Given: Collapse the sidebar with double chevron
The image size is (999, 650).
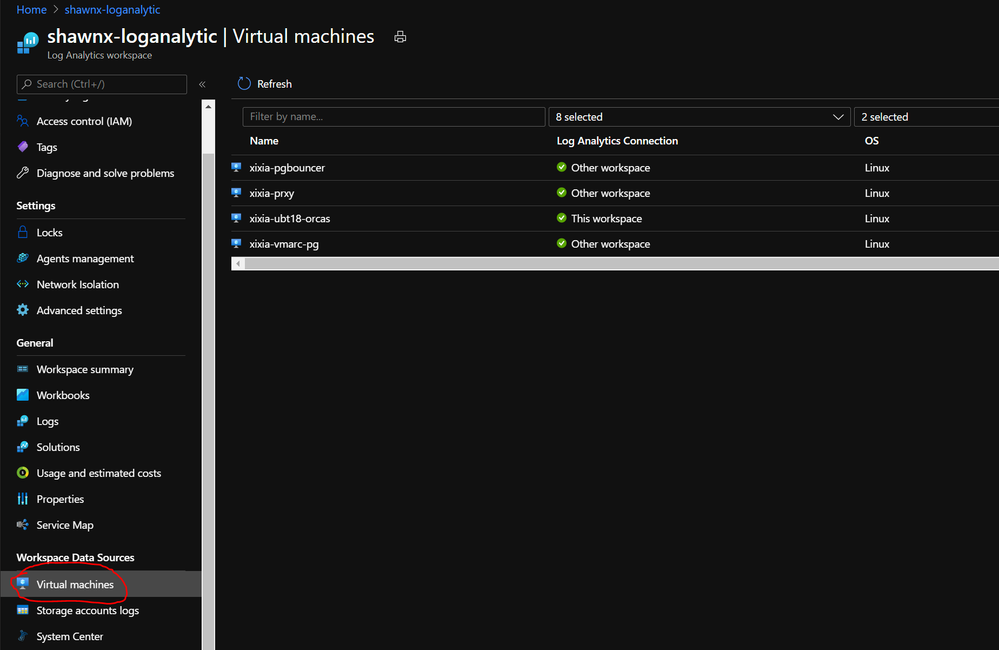Looking at the screenshot, I should click(202, 84).
